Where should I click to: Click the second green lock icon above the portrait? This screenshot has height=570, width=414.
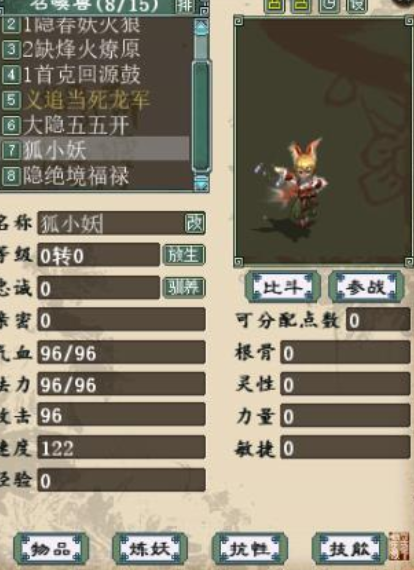pos(302,6)
